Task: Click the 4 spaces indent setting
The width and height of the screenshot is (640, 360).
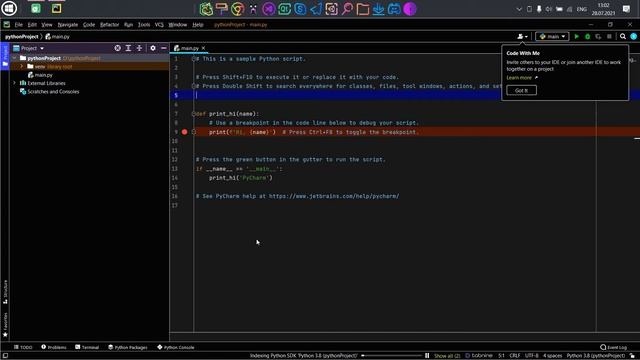Action: click(x=552, y=356)
